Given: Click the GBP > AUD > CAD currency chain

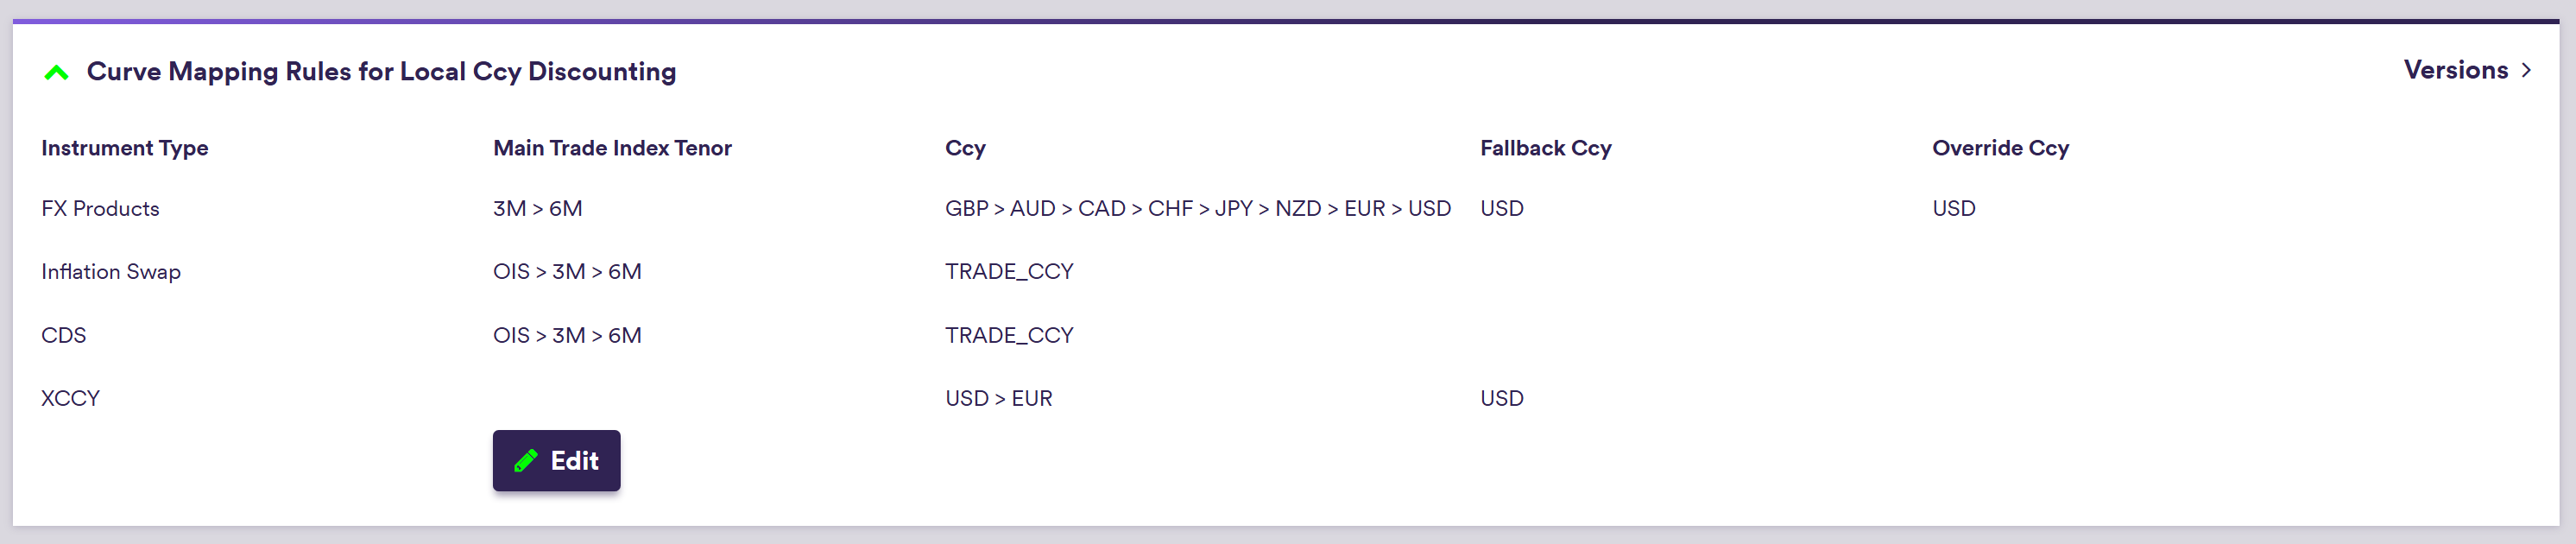Looking at the screenshot, I should click(x=1197, y=209).
